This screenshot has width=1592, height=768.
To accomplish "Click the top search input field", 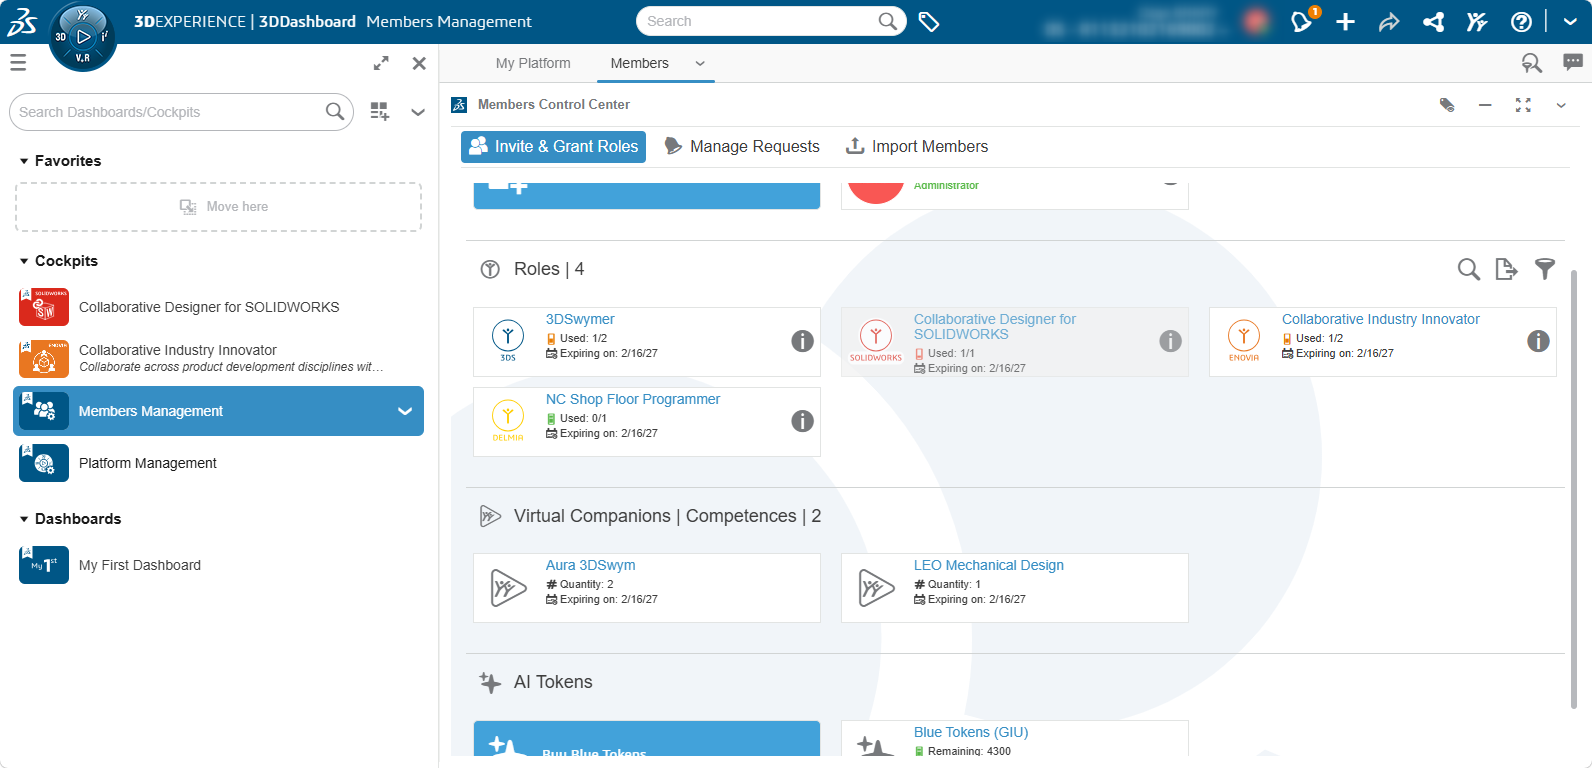I will coord(771,21).
